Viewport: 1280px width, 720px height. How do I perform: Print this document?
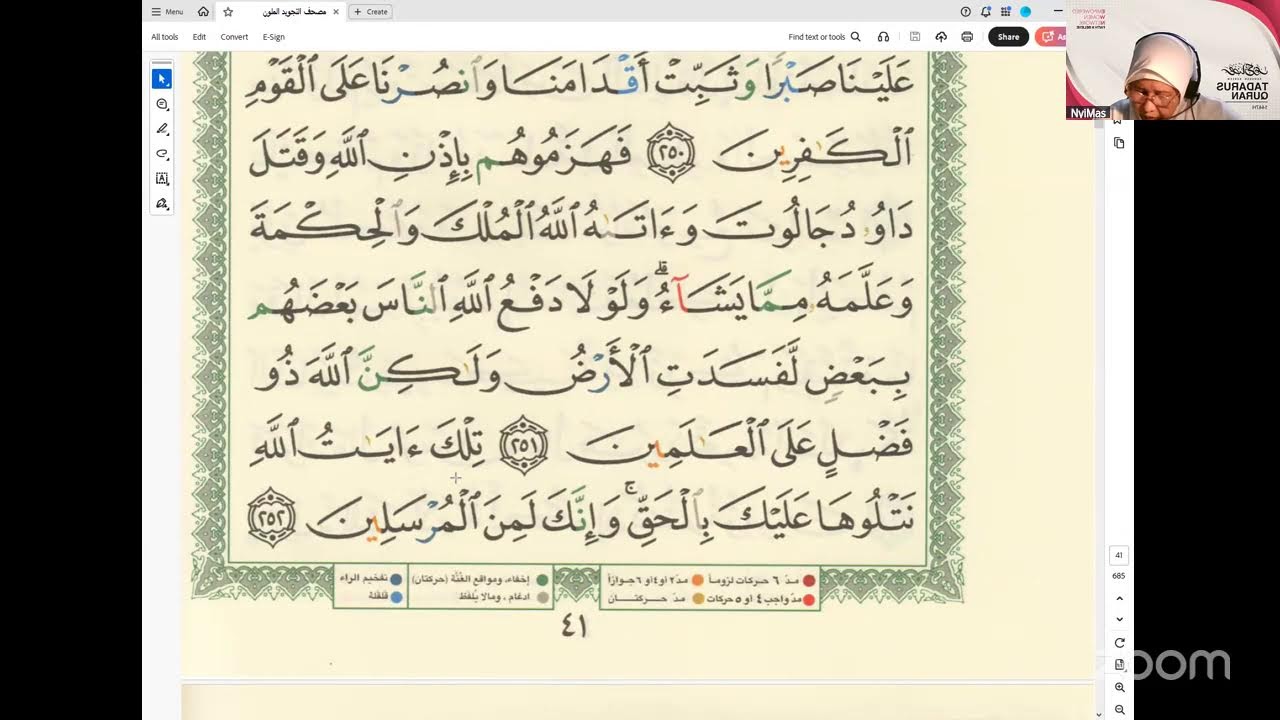(967, 37)
